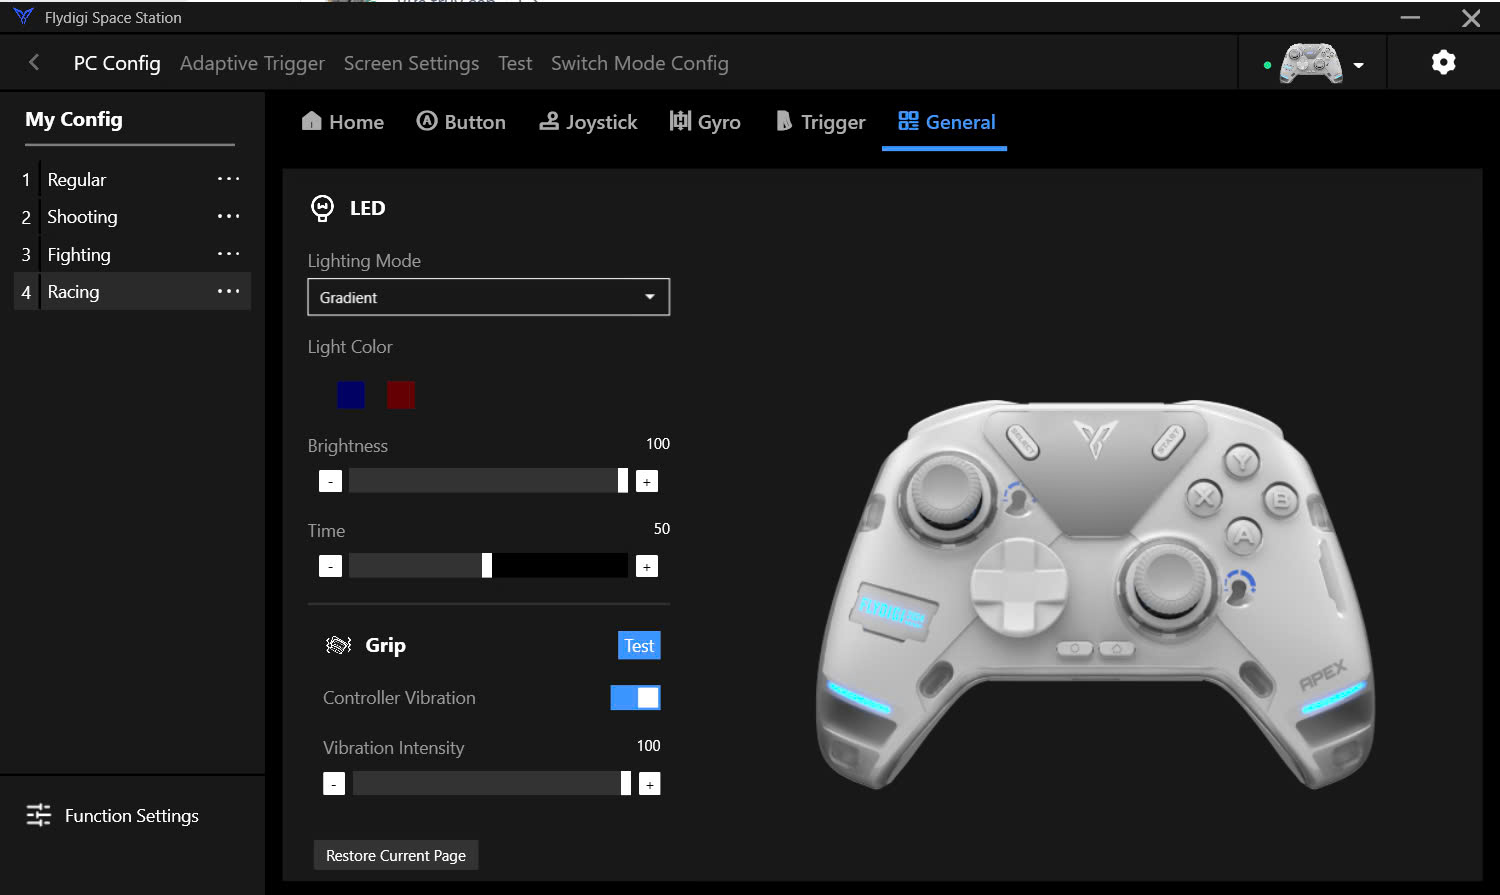The width and height of the screenshot is (1500, 895).
Task: Decrease Brightness with minus button
Action: (330, 481)
